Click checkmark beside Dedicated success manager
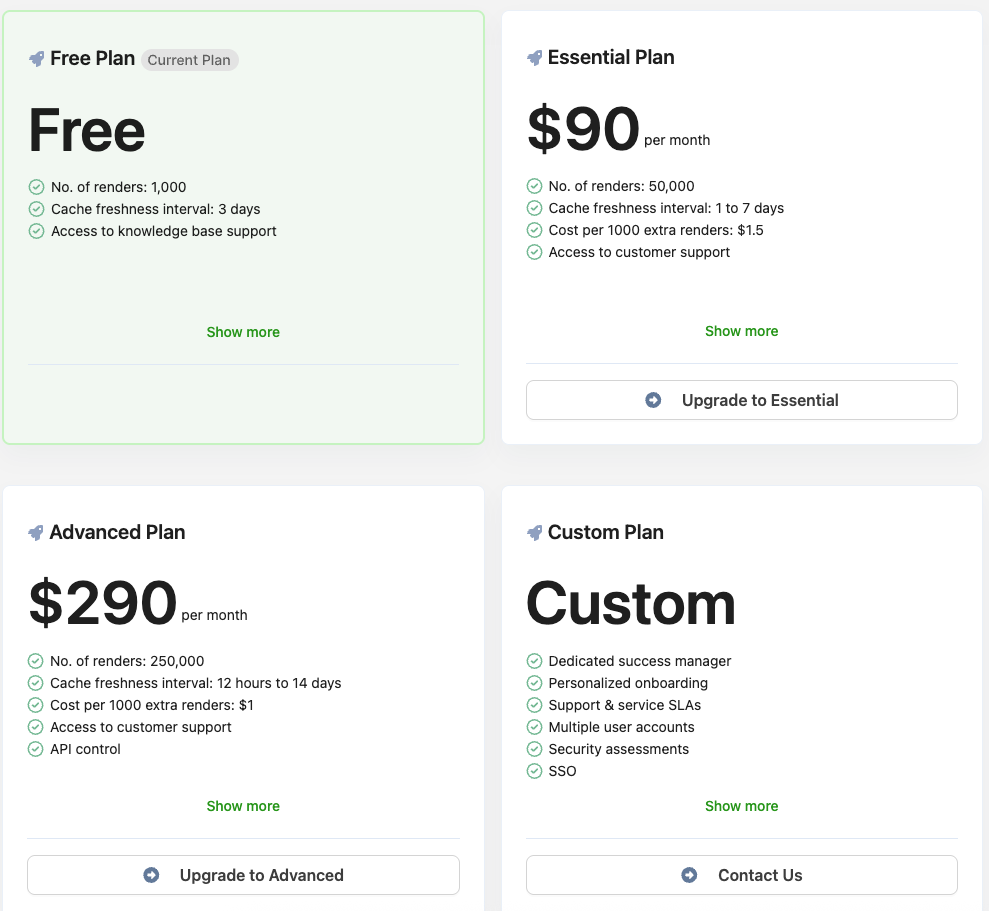This screenshot has height=911, width=989. (534, 661)
